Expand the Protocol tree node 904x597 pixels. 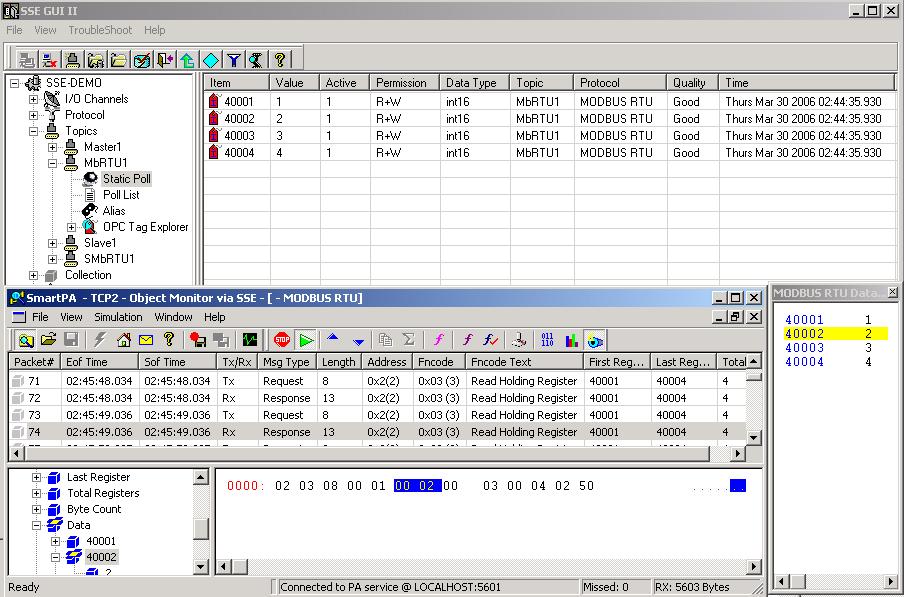pos(33,115)
